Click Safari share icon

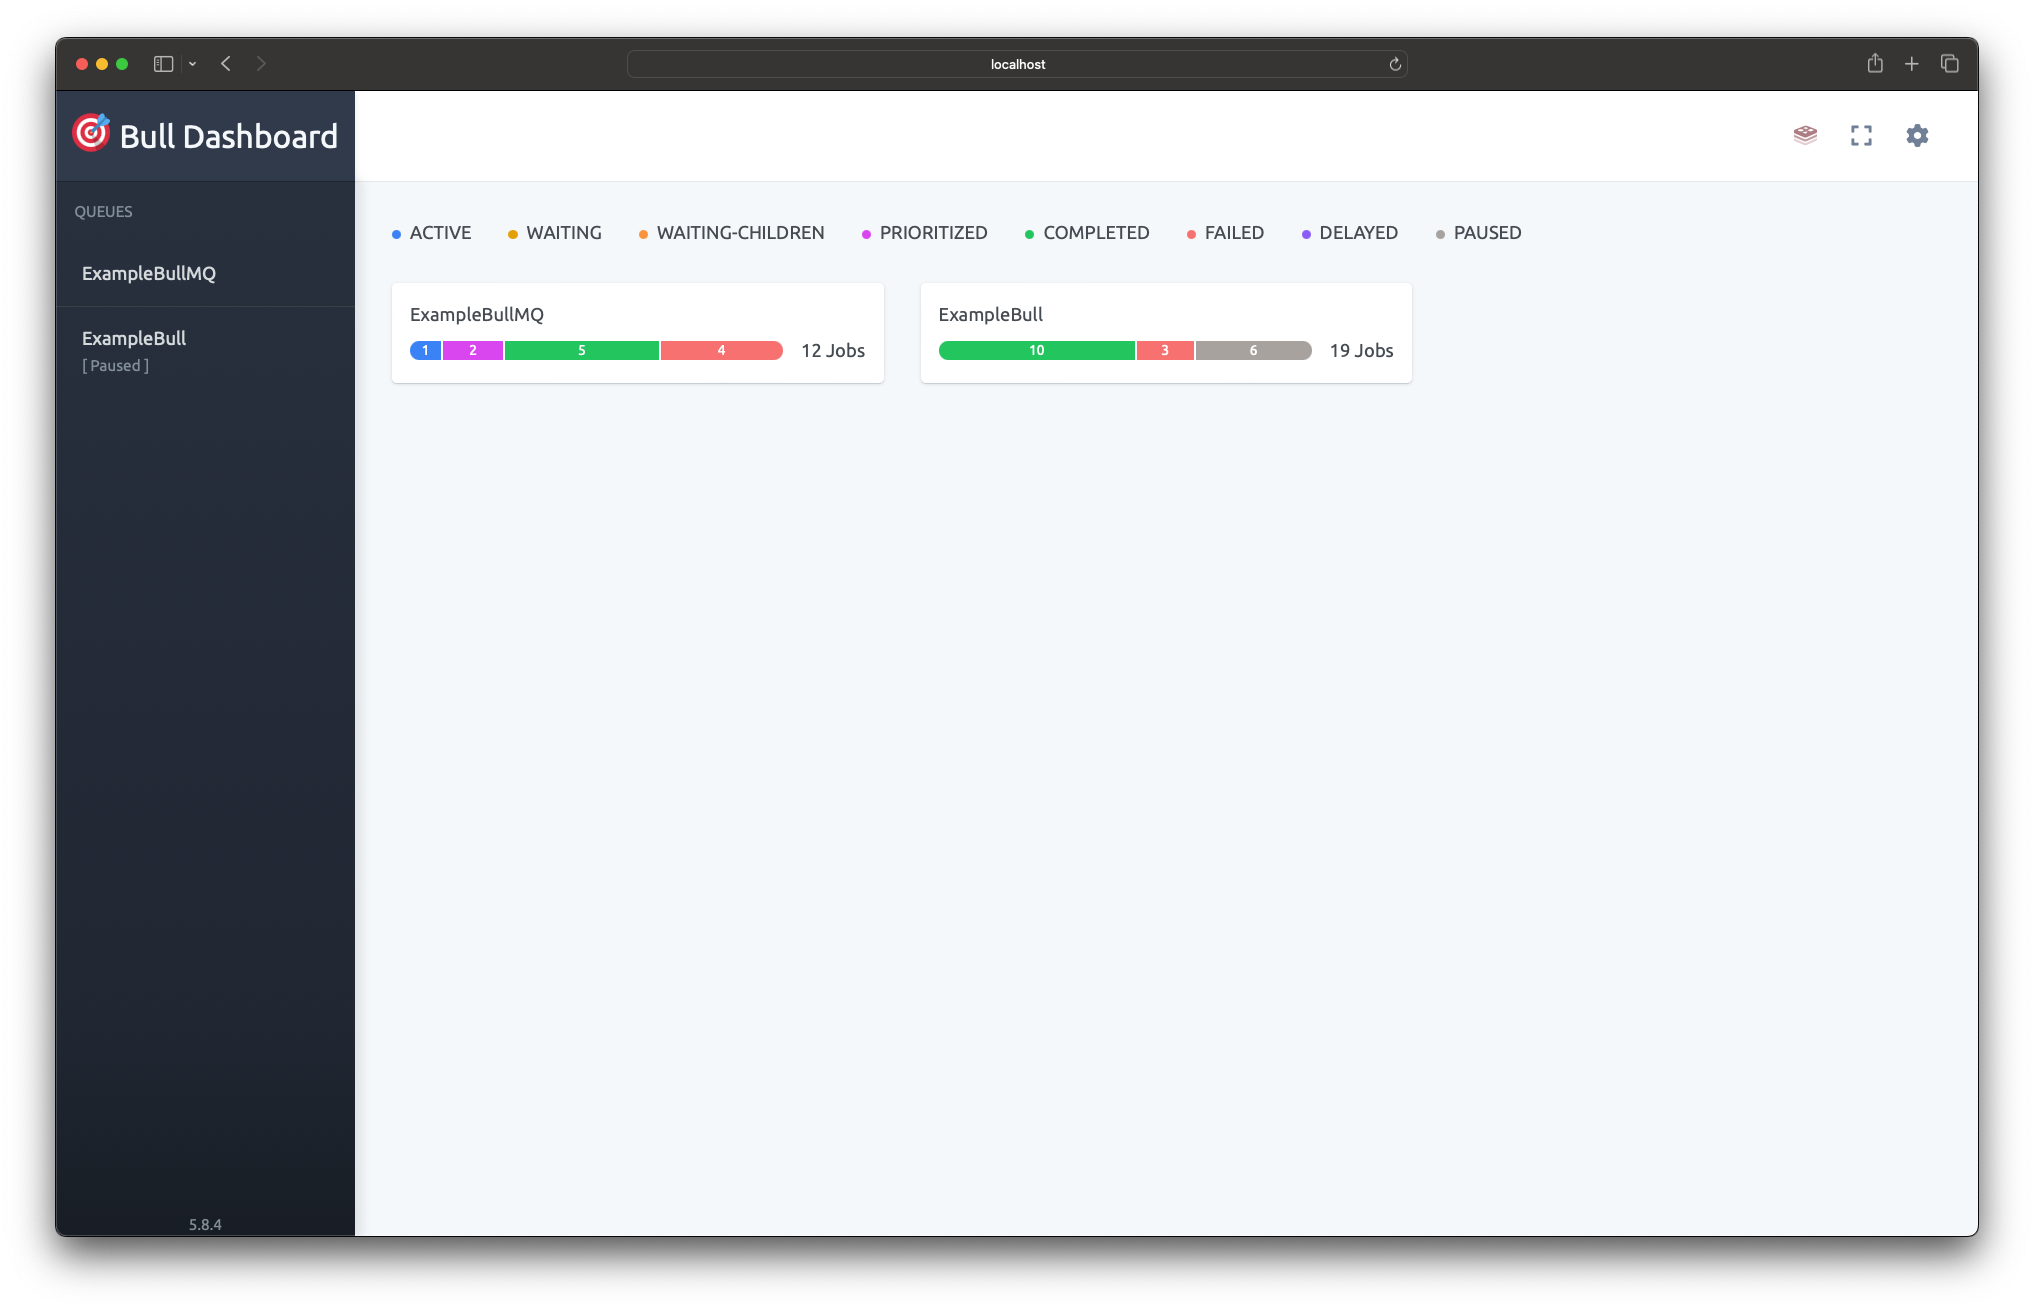click(x=1875, y=64)
